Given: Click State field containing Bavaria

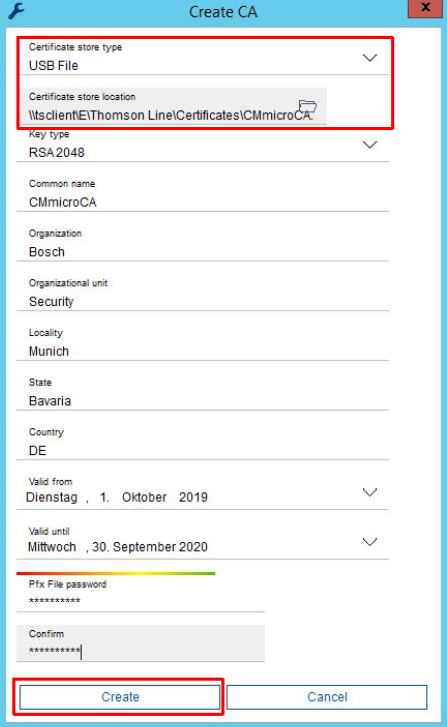Looking at the screenshot, I should (203, 392).
